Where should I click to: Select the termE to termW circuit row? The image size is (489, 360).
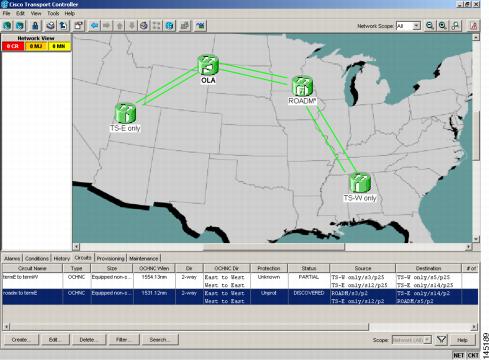tap(240, 281)
